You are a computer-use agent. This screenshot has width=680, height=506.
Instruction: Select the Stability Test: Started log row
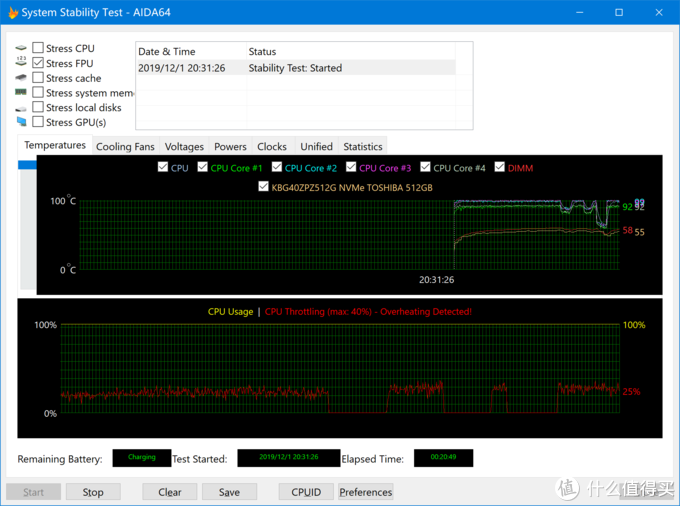click(x=295, y=68)
